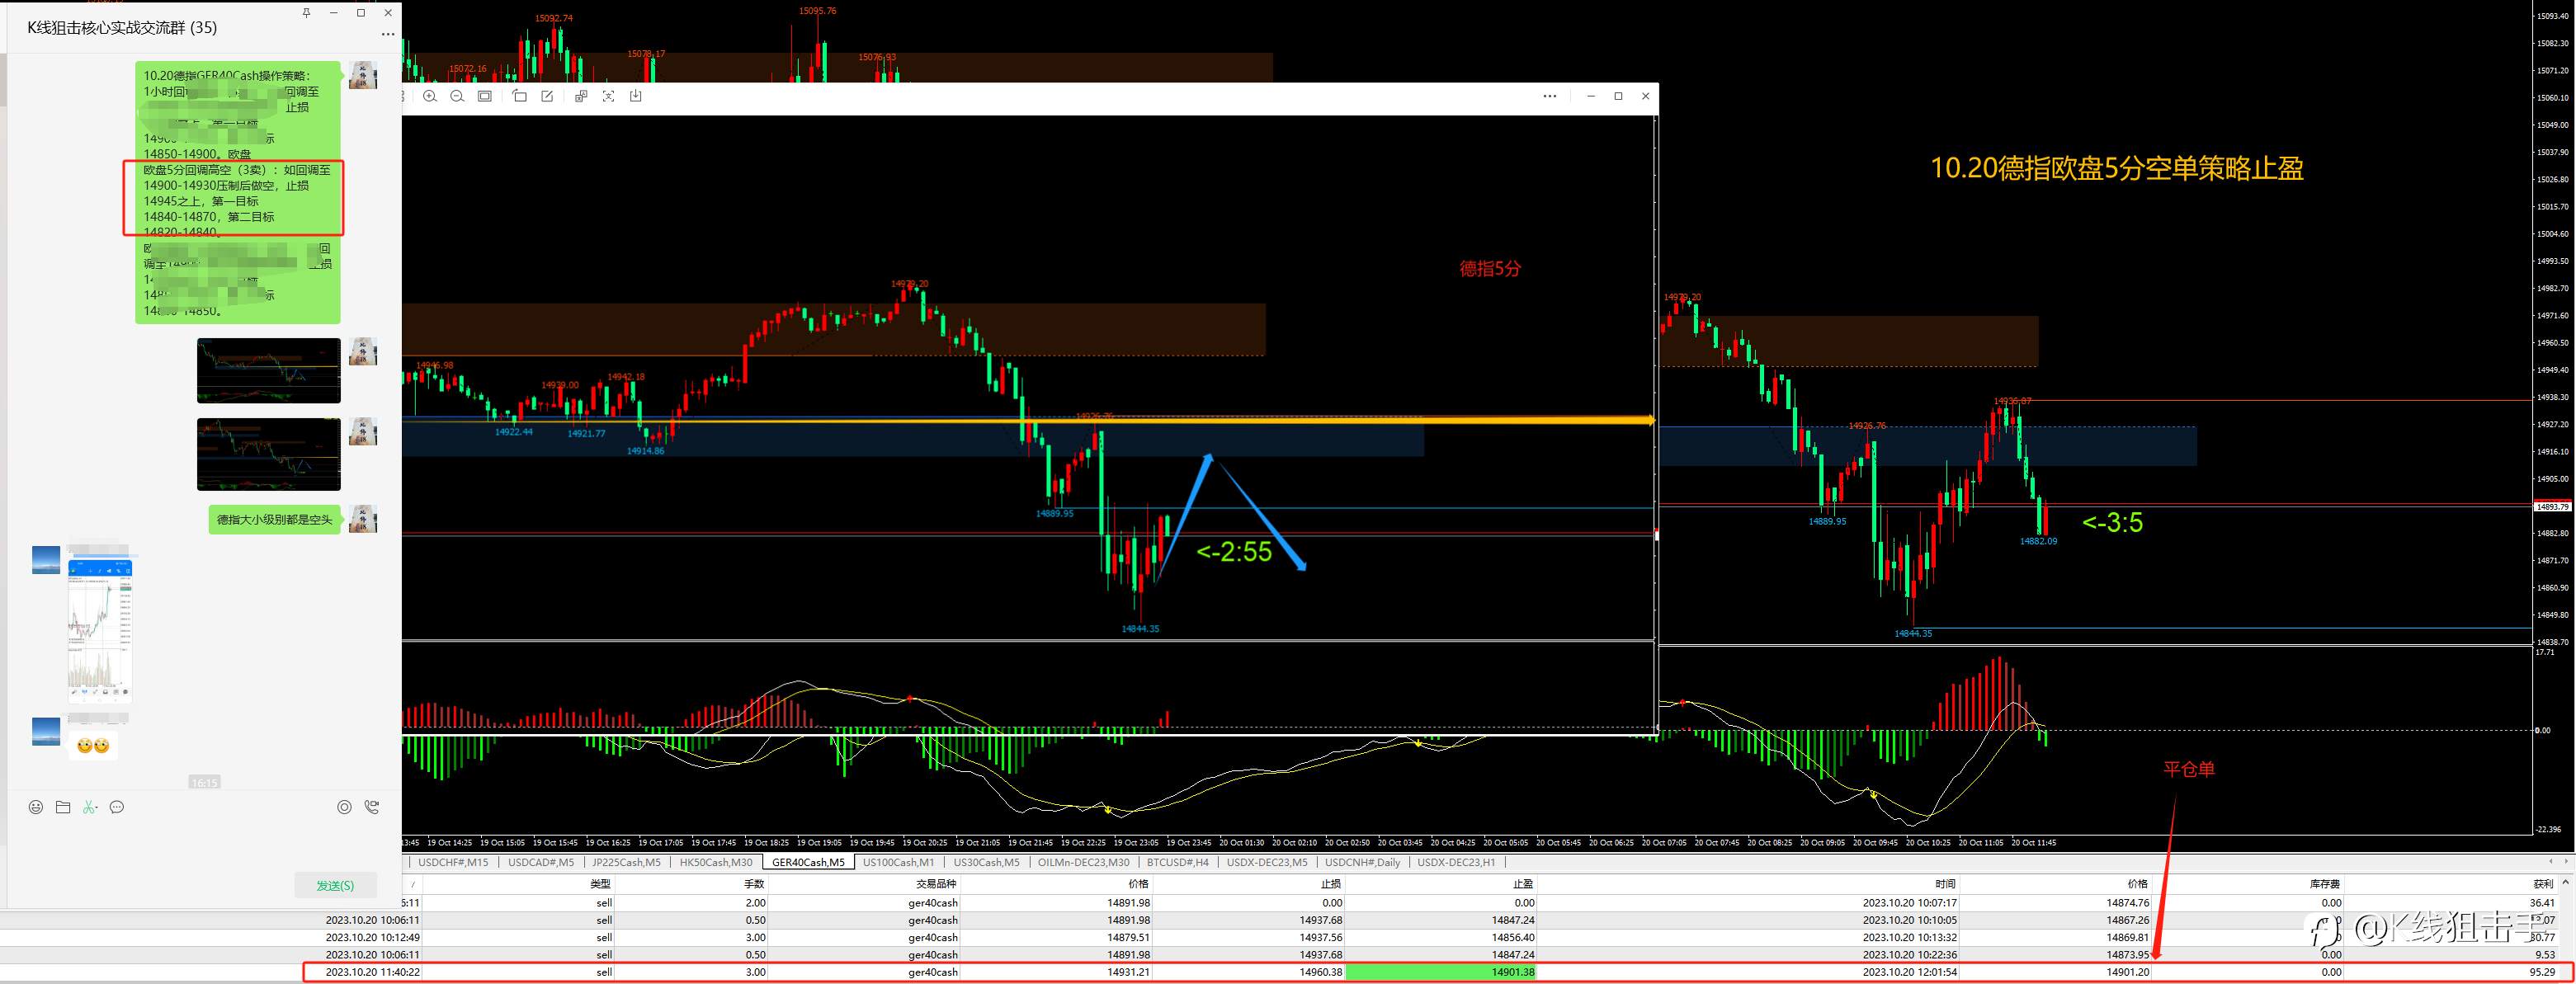Start live stream circle icon in chat
This screenshot has height=984, width=2576.
click(344, 807)
